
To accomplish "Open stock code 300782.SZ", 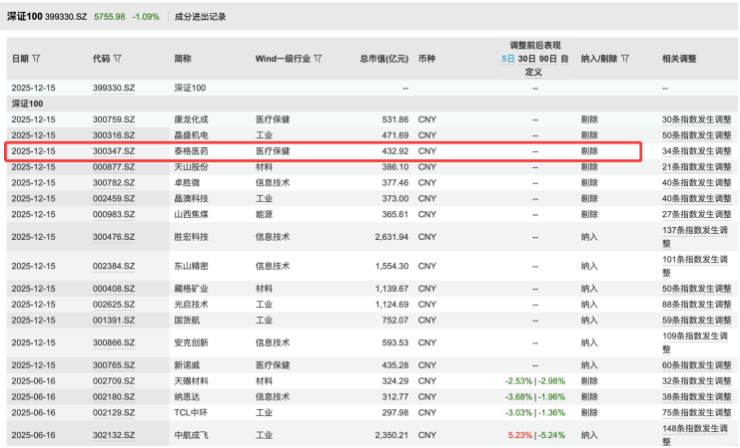I will [x=114, y=183].
